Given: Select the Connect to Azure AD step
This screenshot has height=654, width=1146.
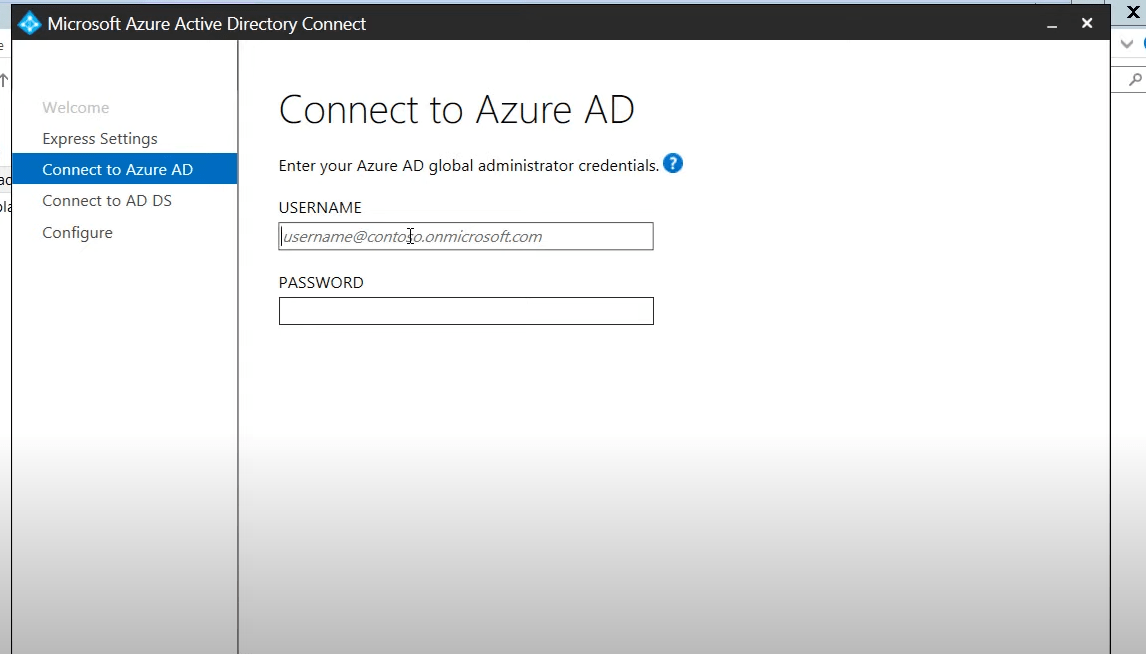Looking at the screenshot, I should point(125,169).
